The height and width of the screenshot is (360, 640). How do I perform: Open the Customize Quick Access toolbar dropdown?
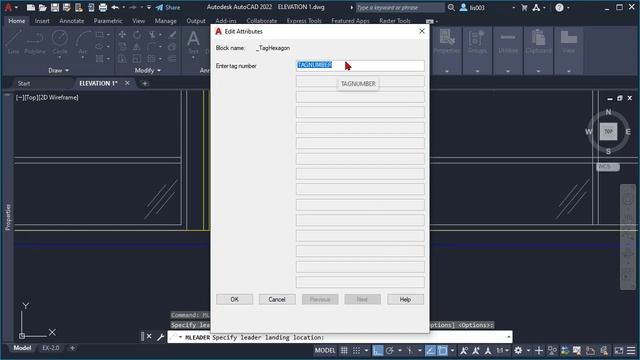click(x=149, y=7)
